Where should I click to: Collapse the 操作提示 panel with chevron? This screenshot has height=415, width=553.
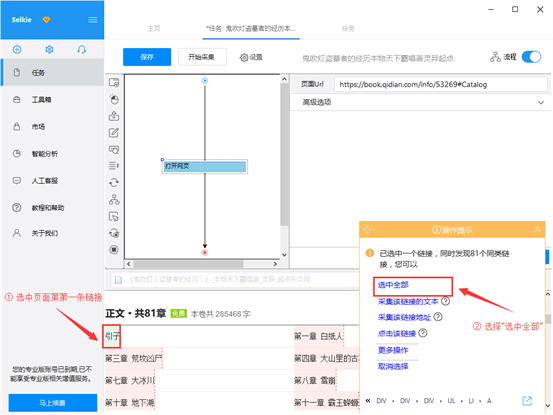click(x=537, y=230)
